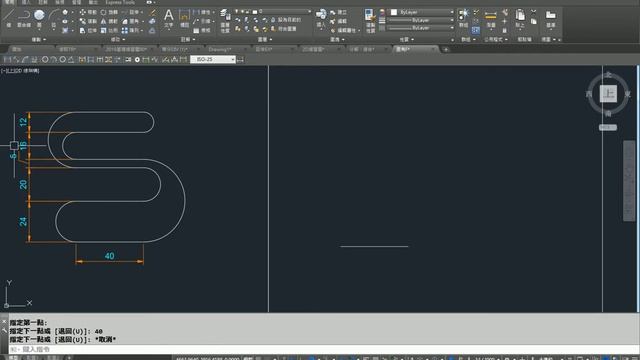Select the Dimension (標註) tool

184,19
